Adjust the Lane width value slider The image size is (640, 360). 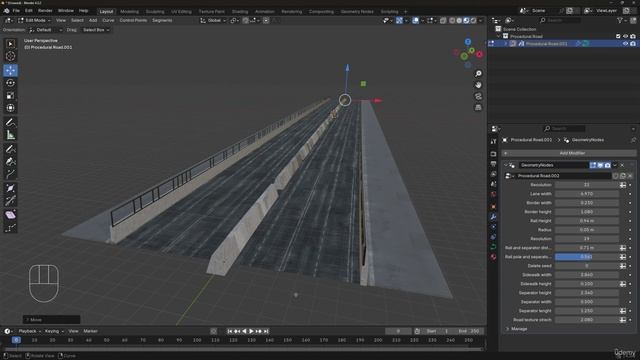(x=587, y=194)
